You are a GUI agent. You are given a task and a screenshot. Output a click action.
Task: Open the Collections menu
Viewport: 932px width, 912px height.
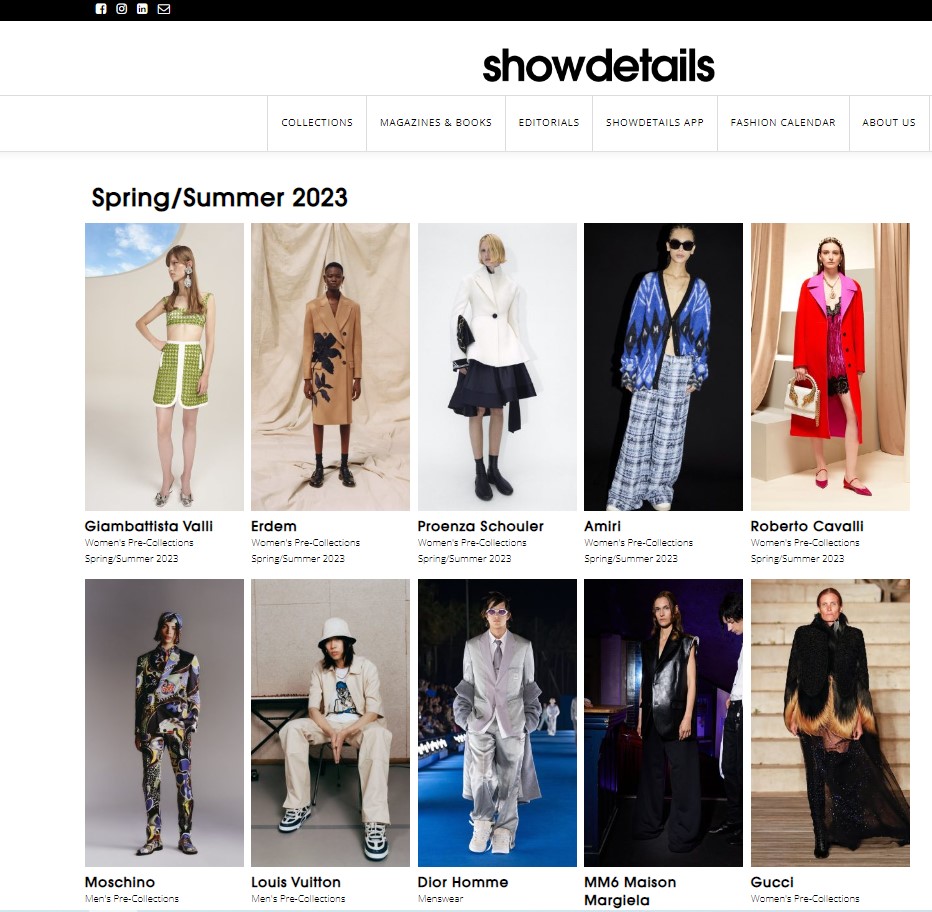[x=317, y=122]
